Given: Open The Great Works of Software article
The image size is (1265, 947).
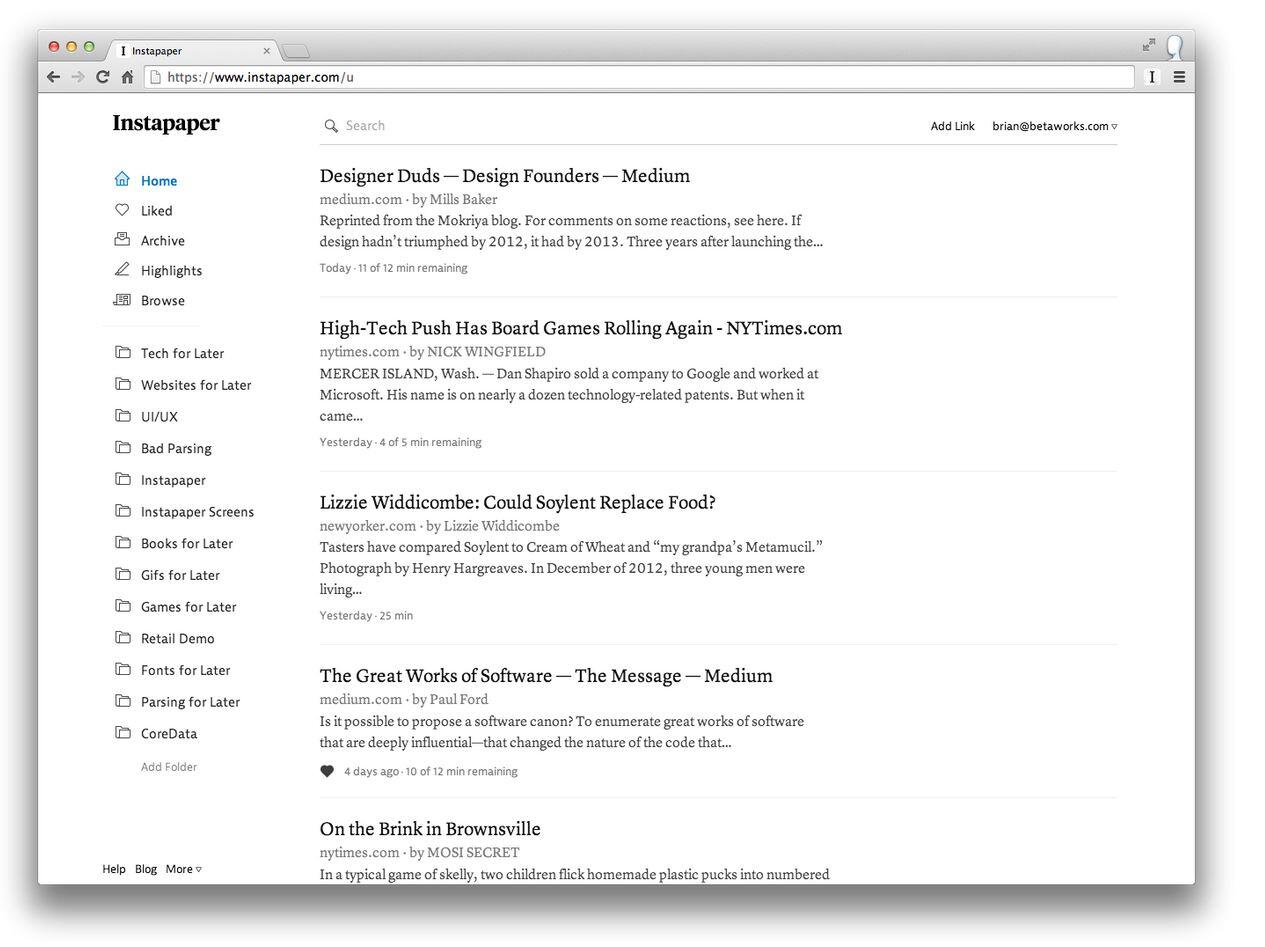Looking at the screenshot, I should 546,676.
